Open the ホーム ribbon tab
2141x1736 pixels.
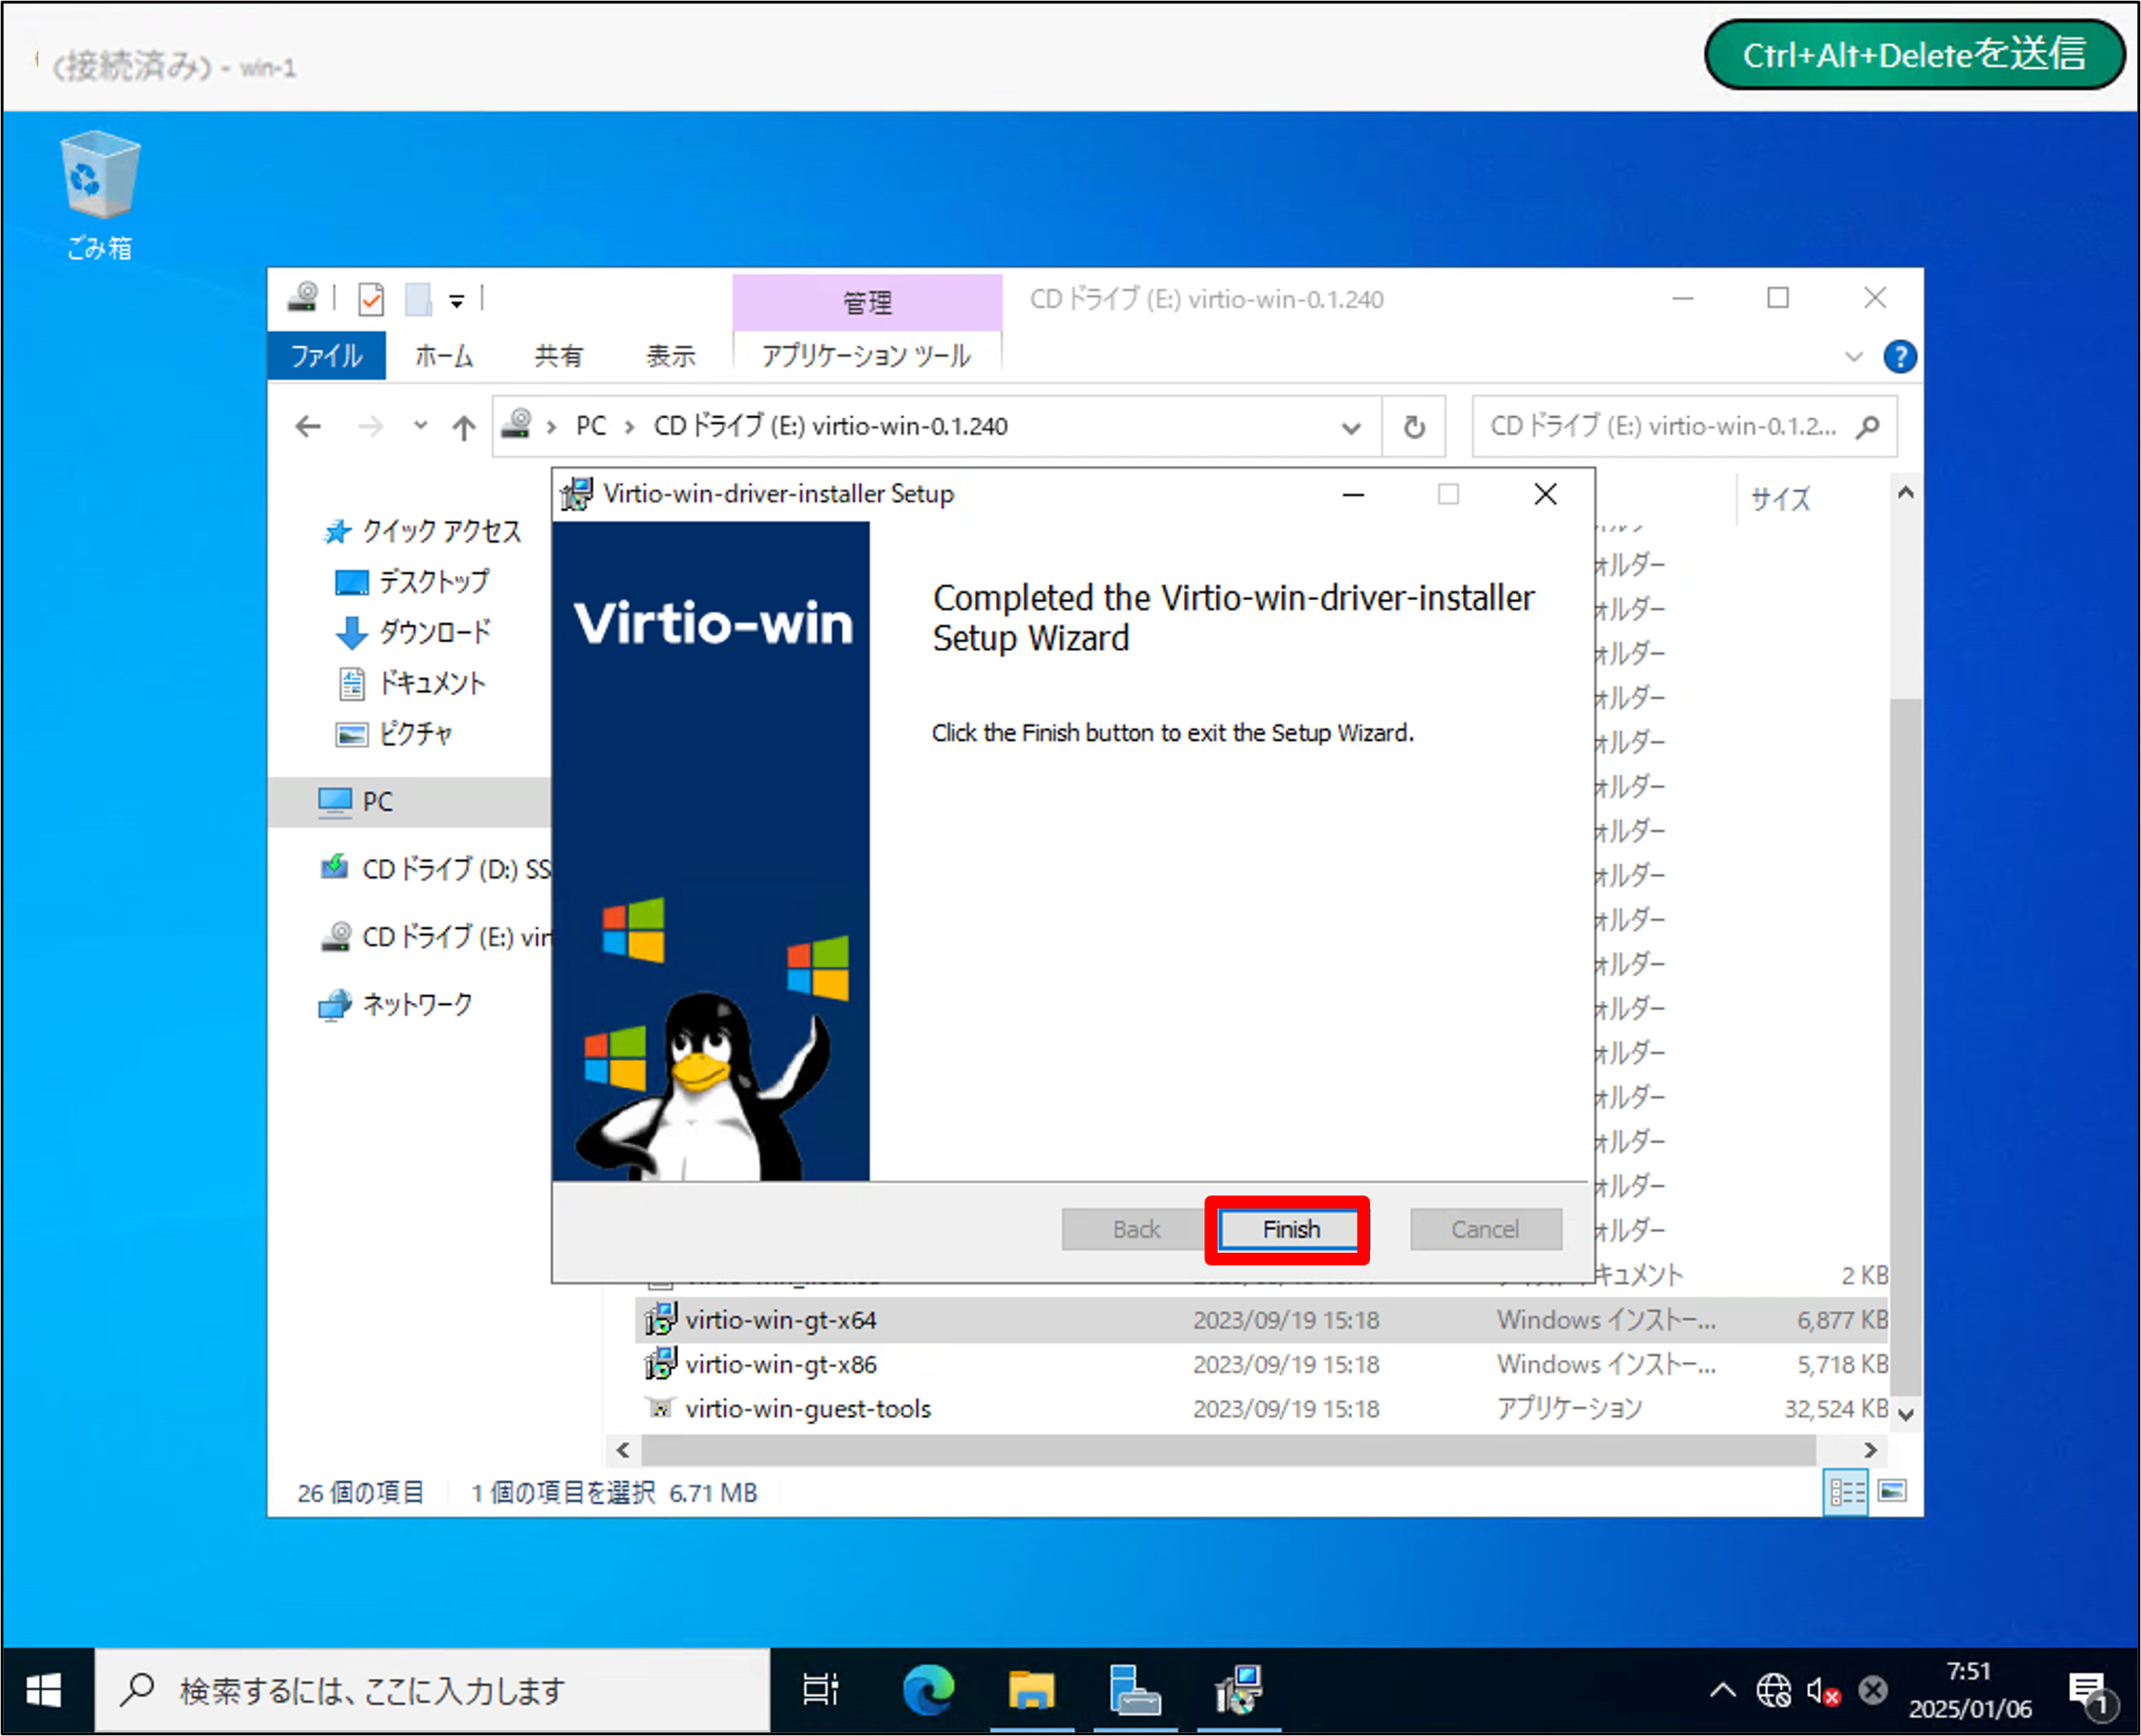point(444,356)
